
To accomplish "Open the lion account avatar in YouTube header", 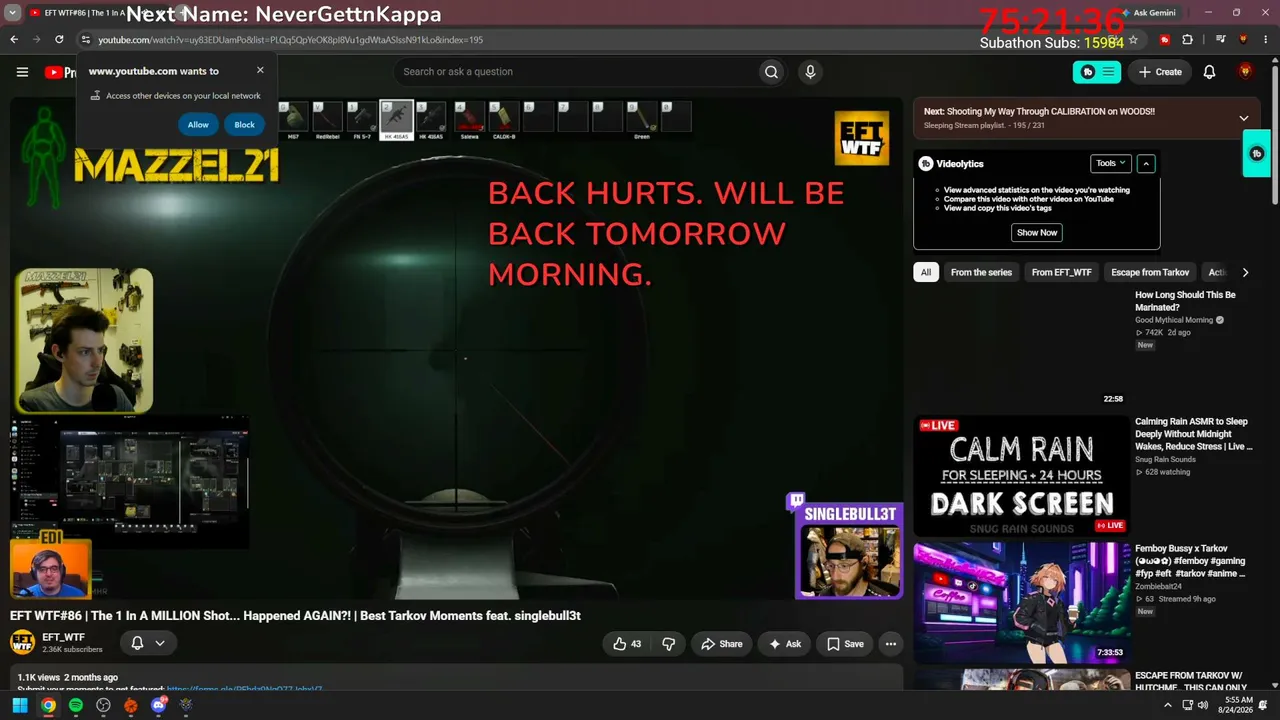I will coord(1245,72).
